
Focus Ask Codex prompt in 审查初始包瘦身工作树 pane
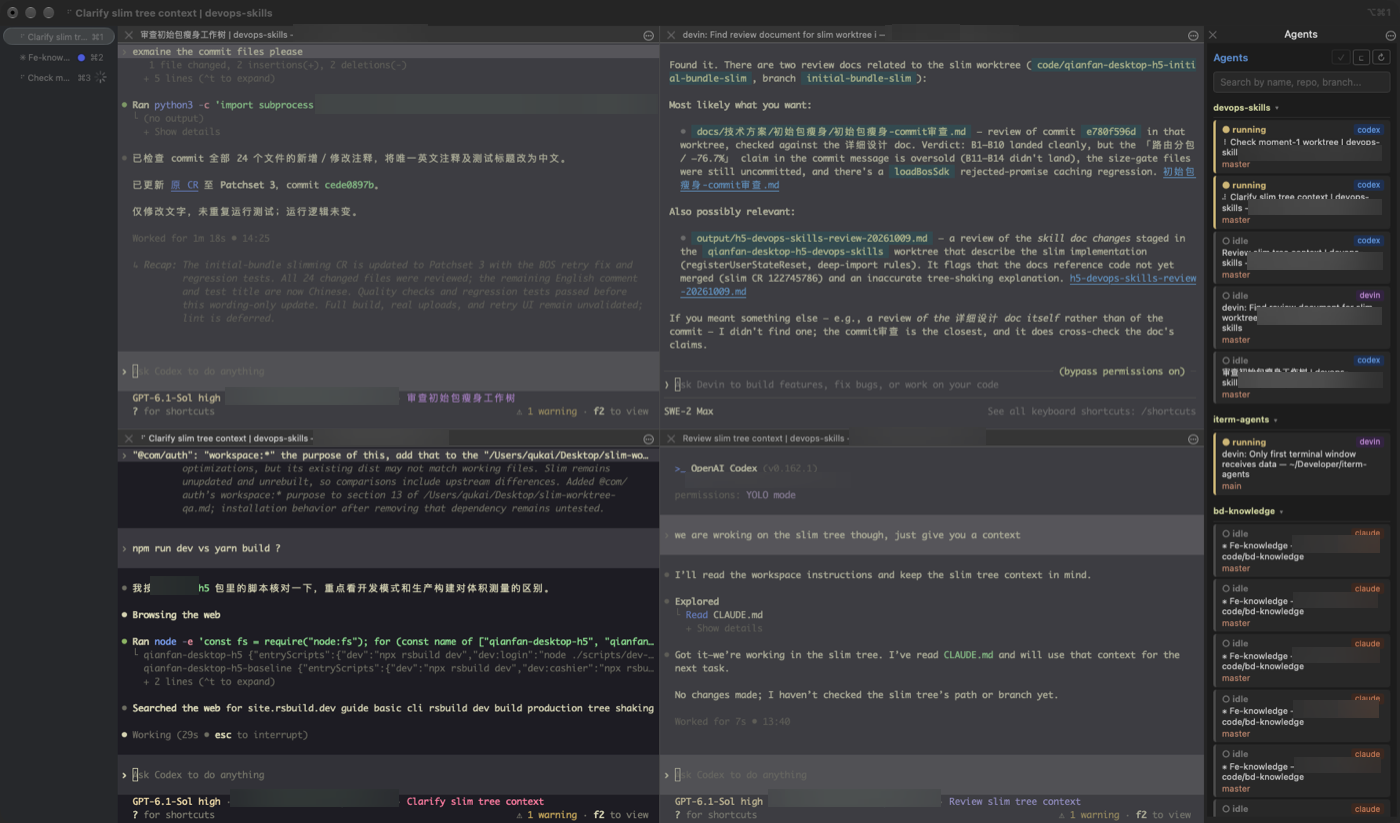(x=388, y=371)
